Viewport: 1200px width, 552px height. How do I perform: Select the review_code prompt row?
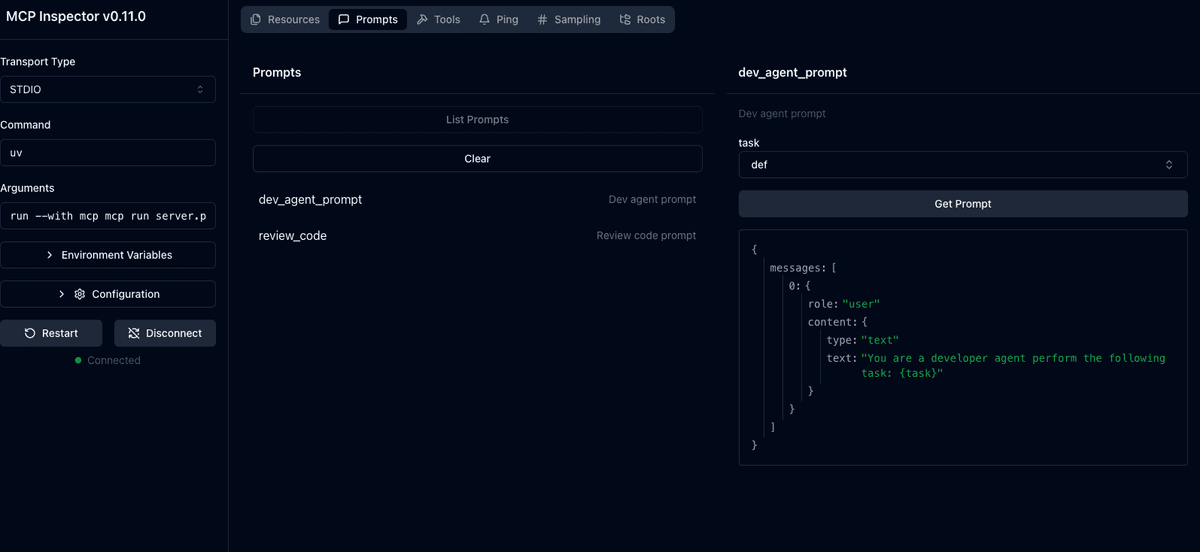(477, 236)
